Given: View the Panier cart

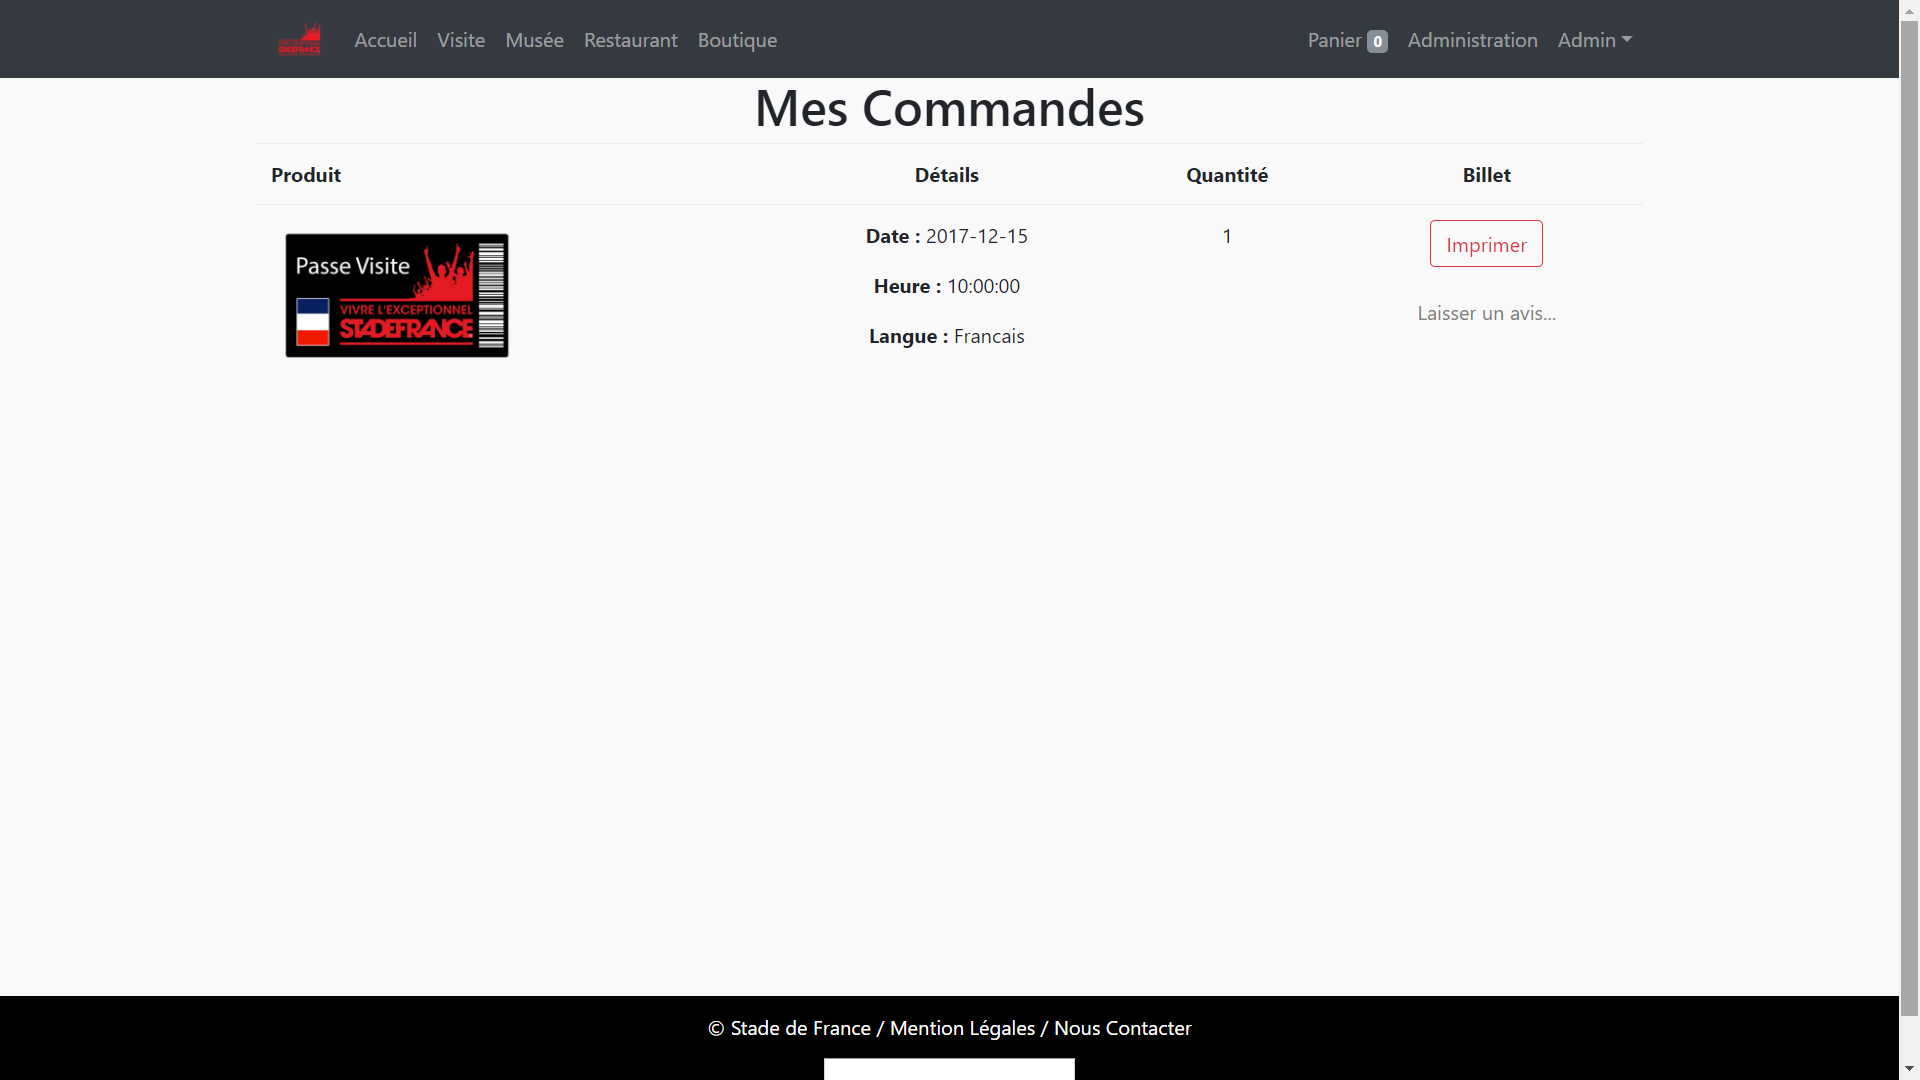Looking at the screenshot, I should pyautogui.click(x=1347, y=40).
